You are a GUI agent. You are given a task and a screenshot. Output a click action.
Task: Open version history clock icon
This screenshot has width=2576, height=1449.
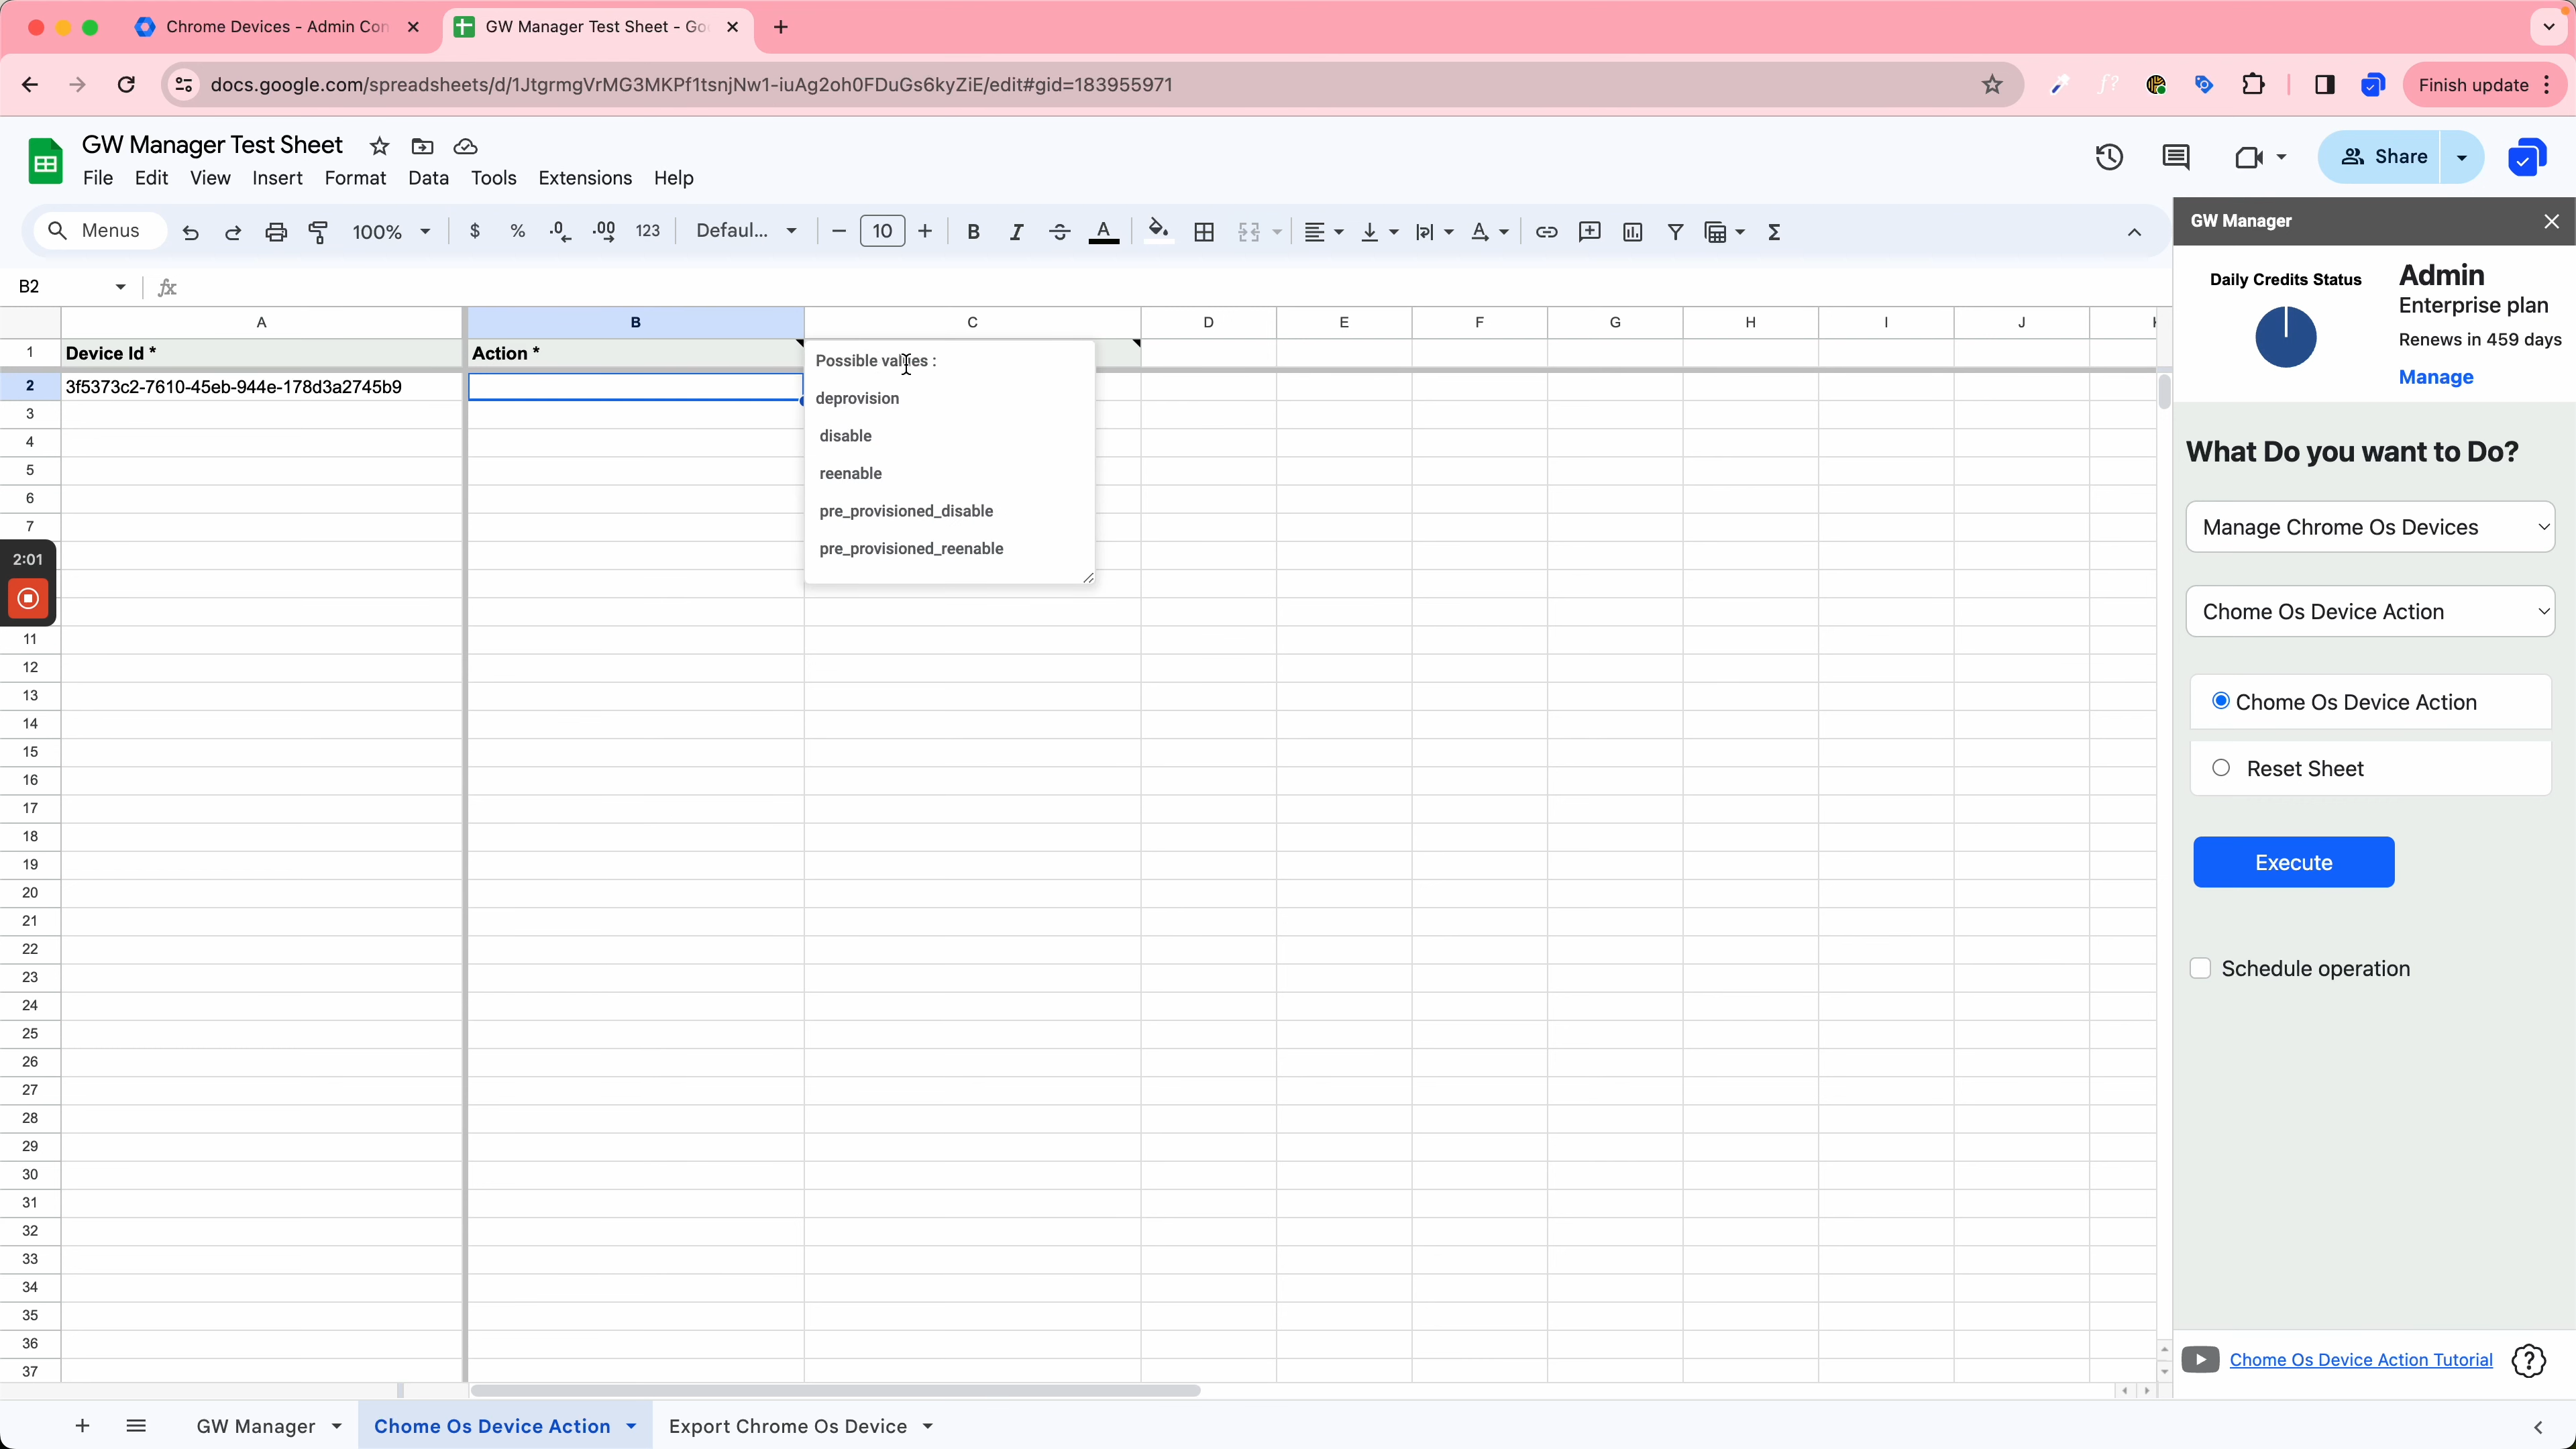(2109, 157)
